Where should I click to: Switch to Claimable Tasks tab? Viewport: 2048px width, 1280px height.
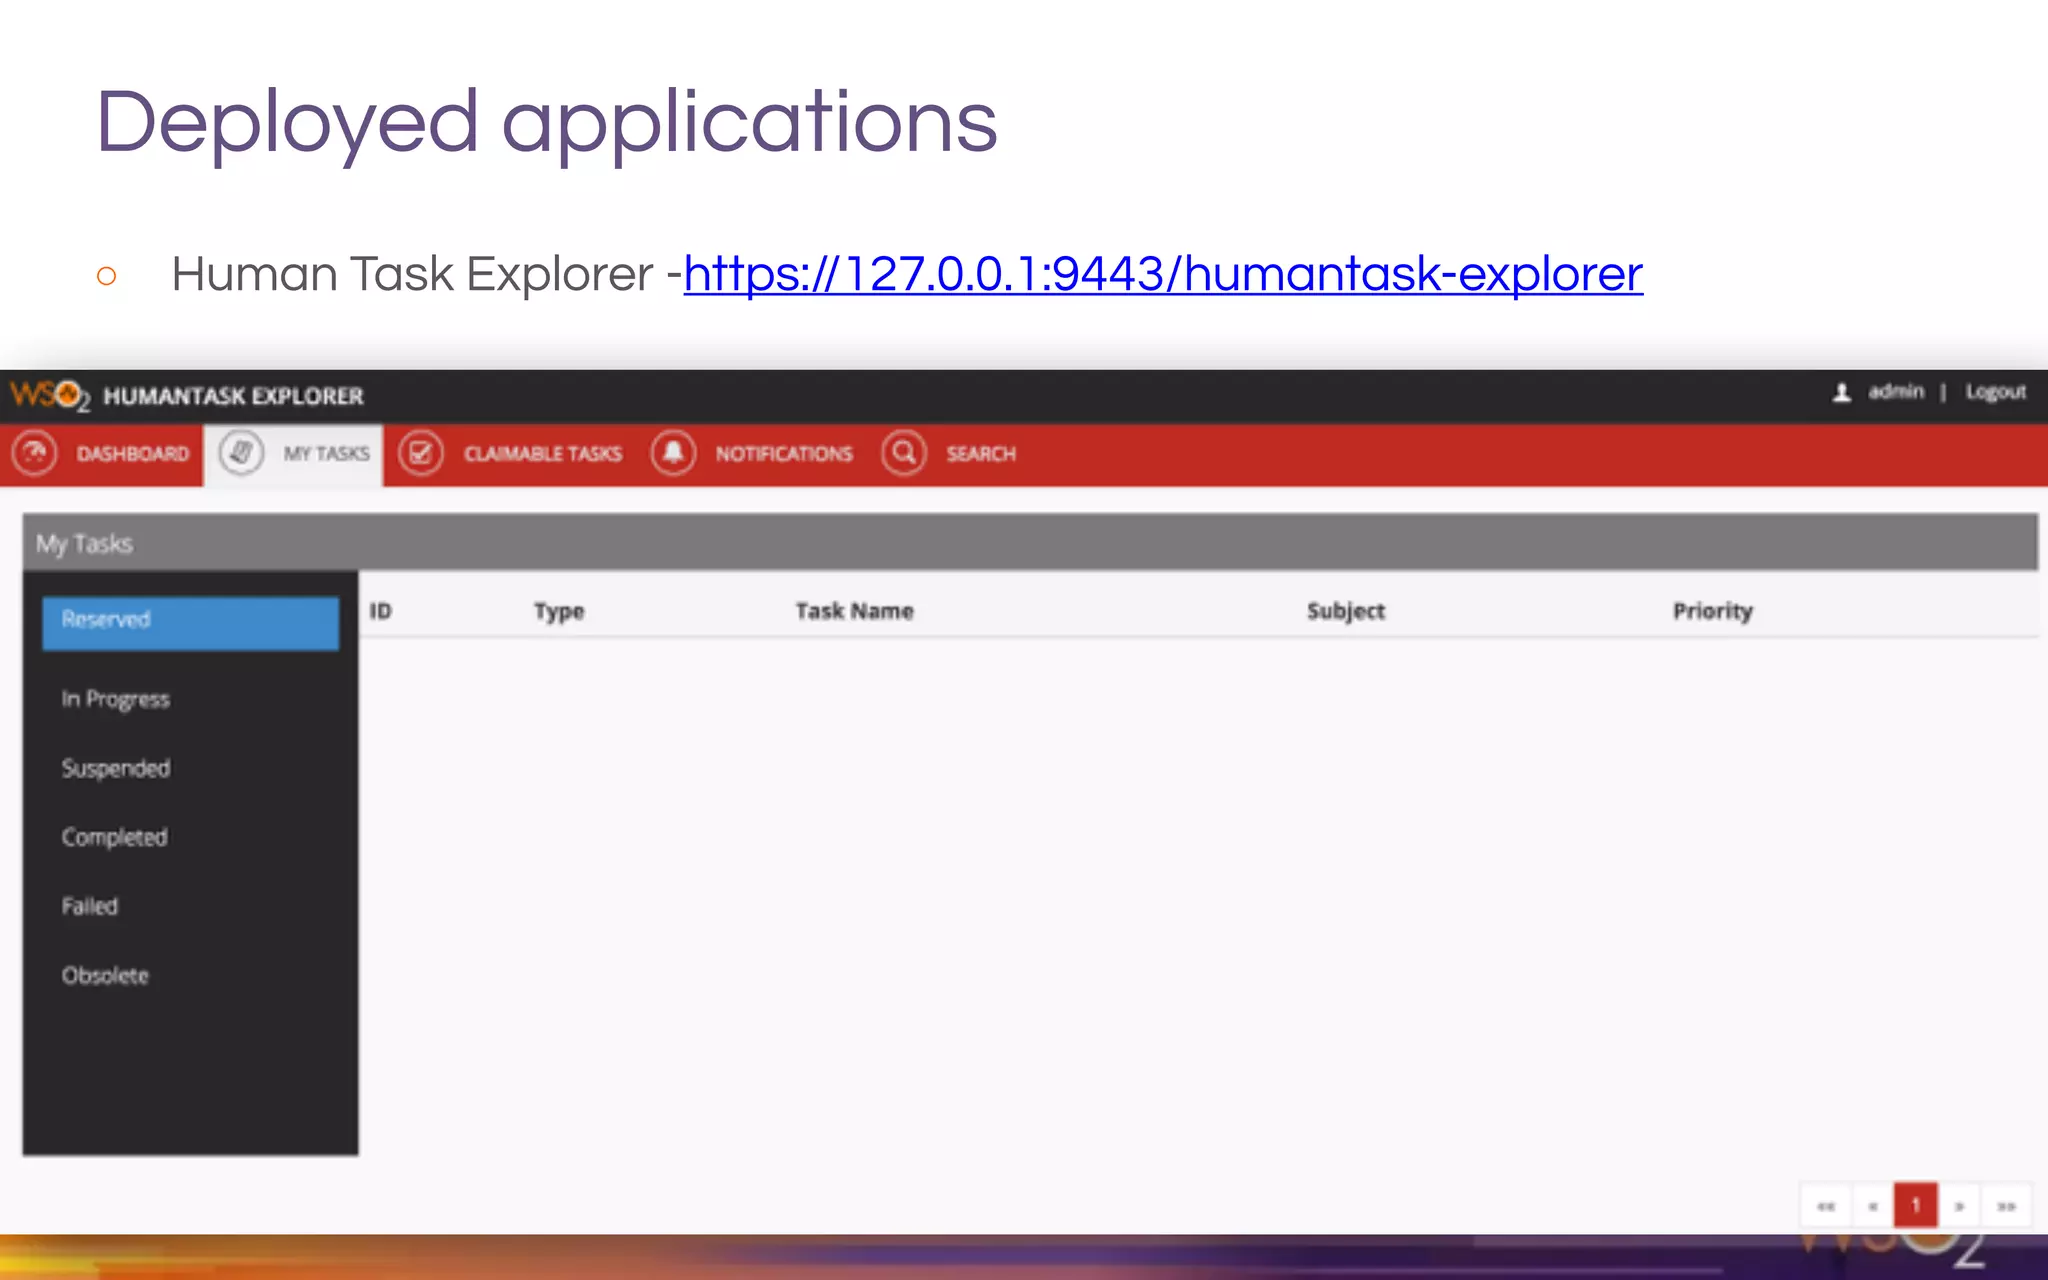510,454
